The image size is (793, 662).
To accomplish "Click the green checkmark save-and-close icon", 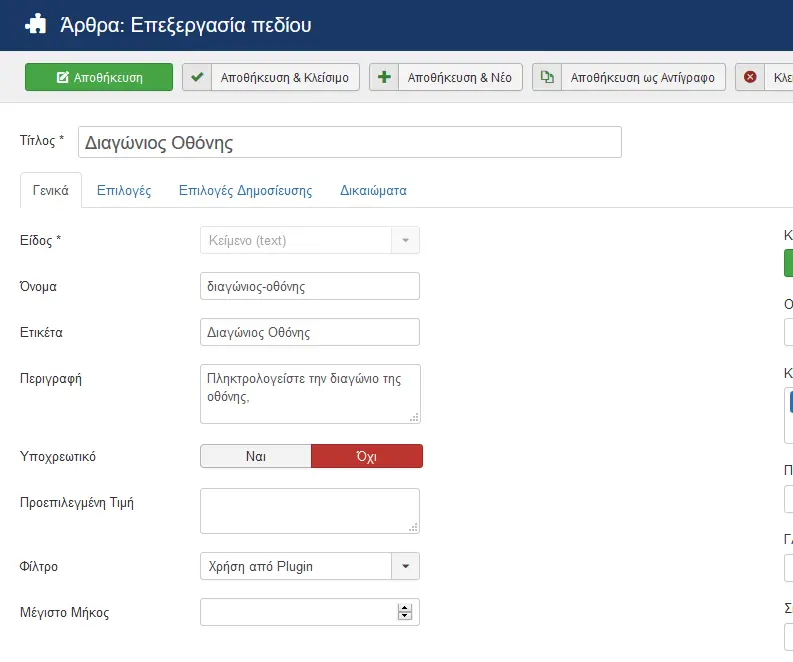I will point(197,77).
